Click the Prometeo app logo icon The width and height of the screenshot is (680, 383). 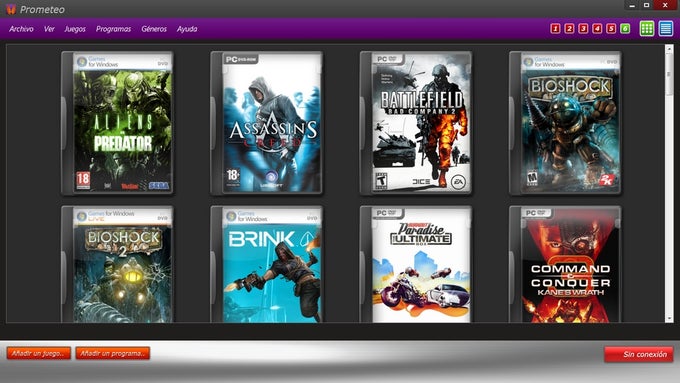click(11, 9)
